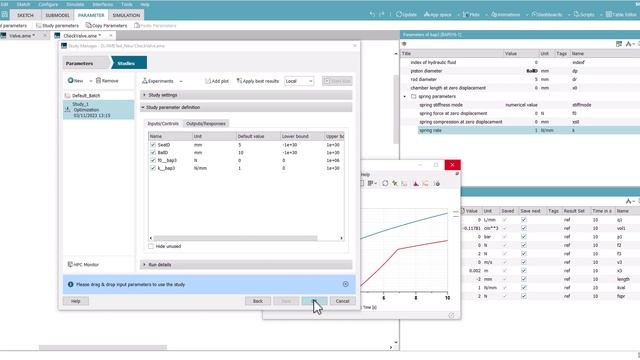The image size is (640, 360).
Task: Click the Update icon in the top toolbar
Action: click(x=399, y=15)
